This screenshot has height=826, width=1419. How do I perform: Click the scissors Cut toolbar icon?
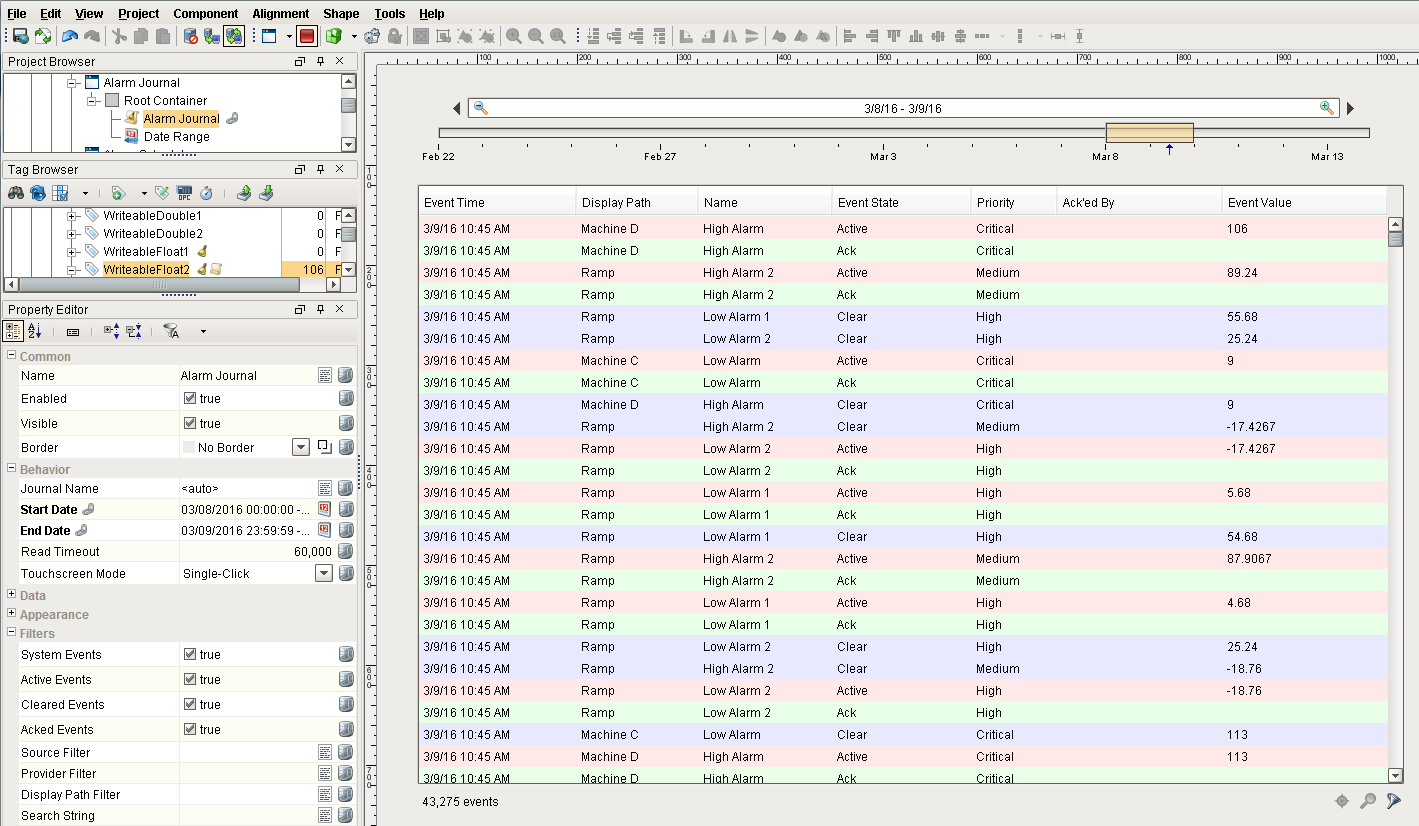tap(119, 36)
